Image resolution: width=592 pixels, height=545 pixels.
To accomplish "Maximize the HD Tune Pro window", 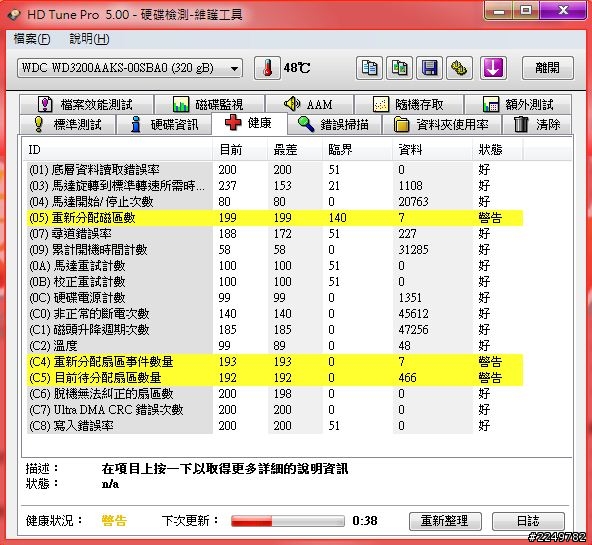I will pos(526,11).
